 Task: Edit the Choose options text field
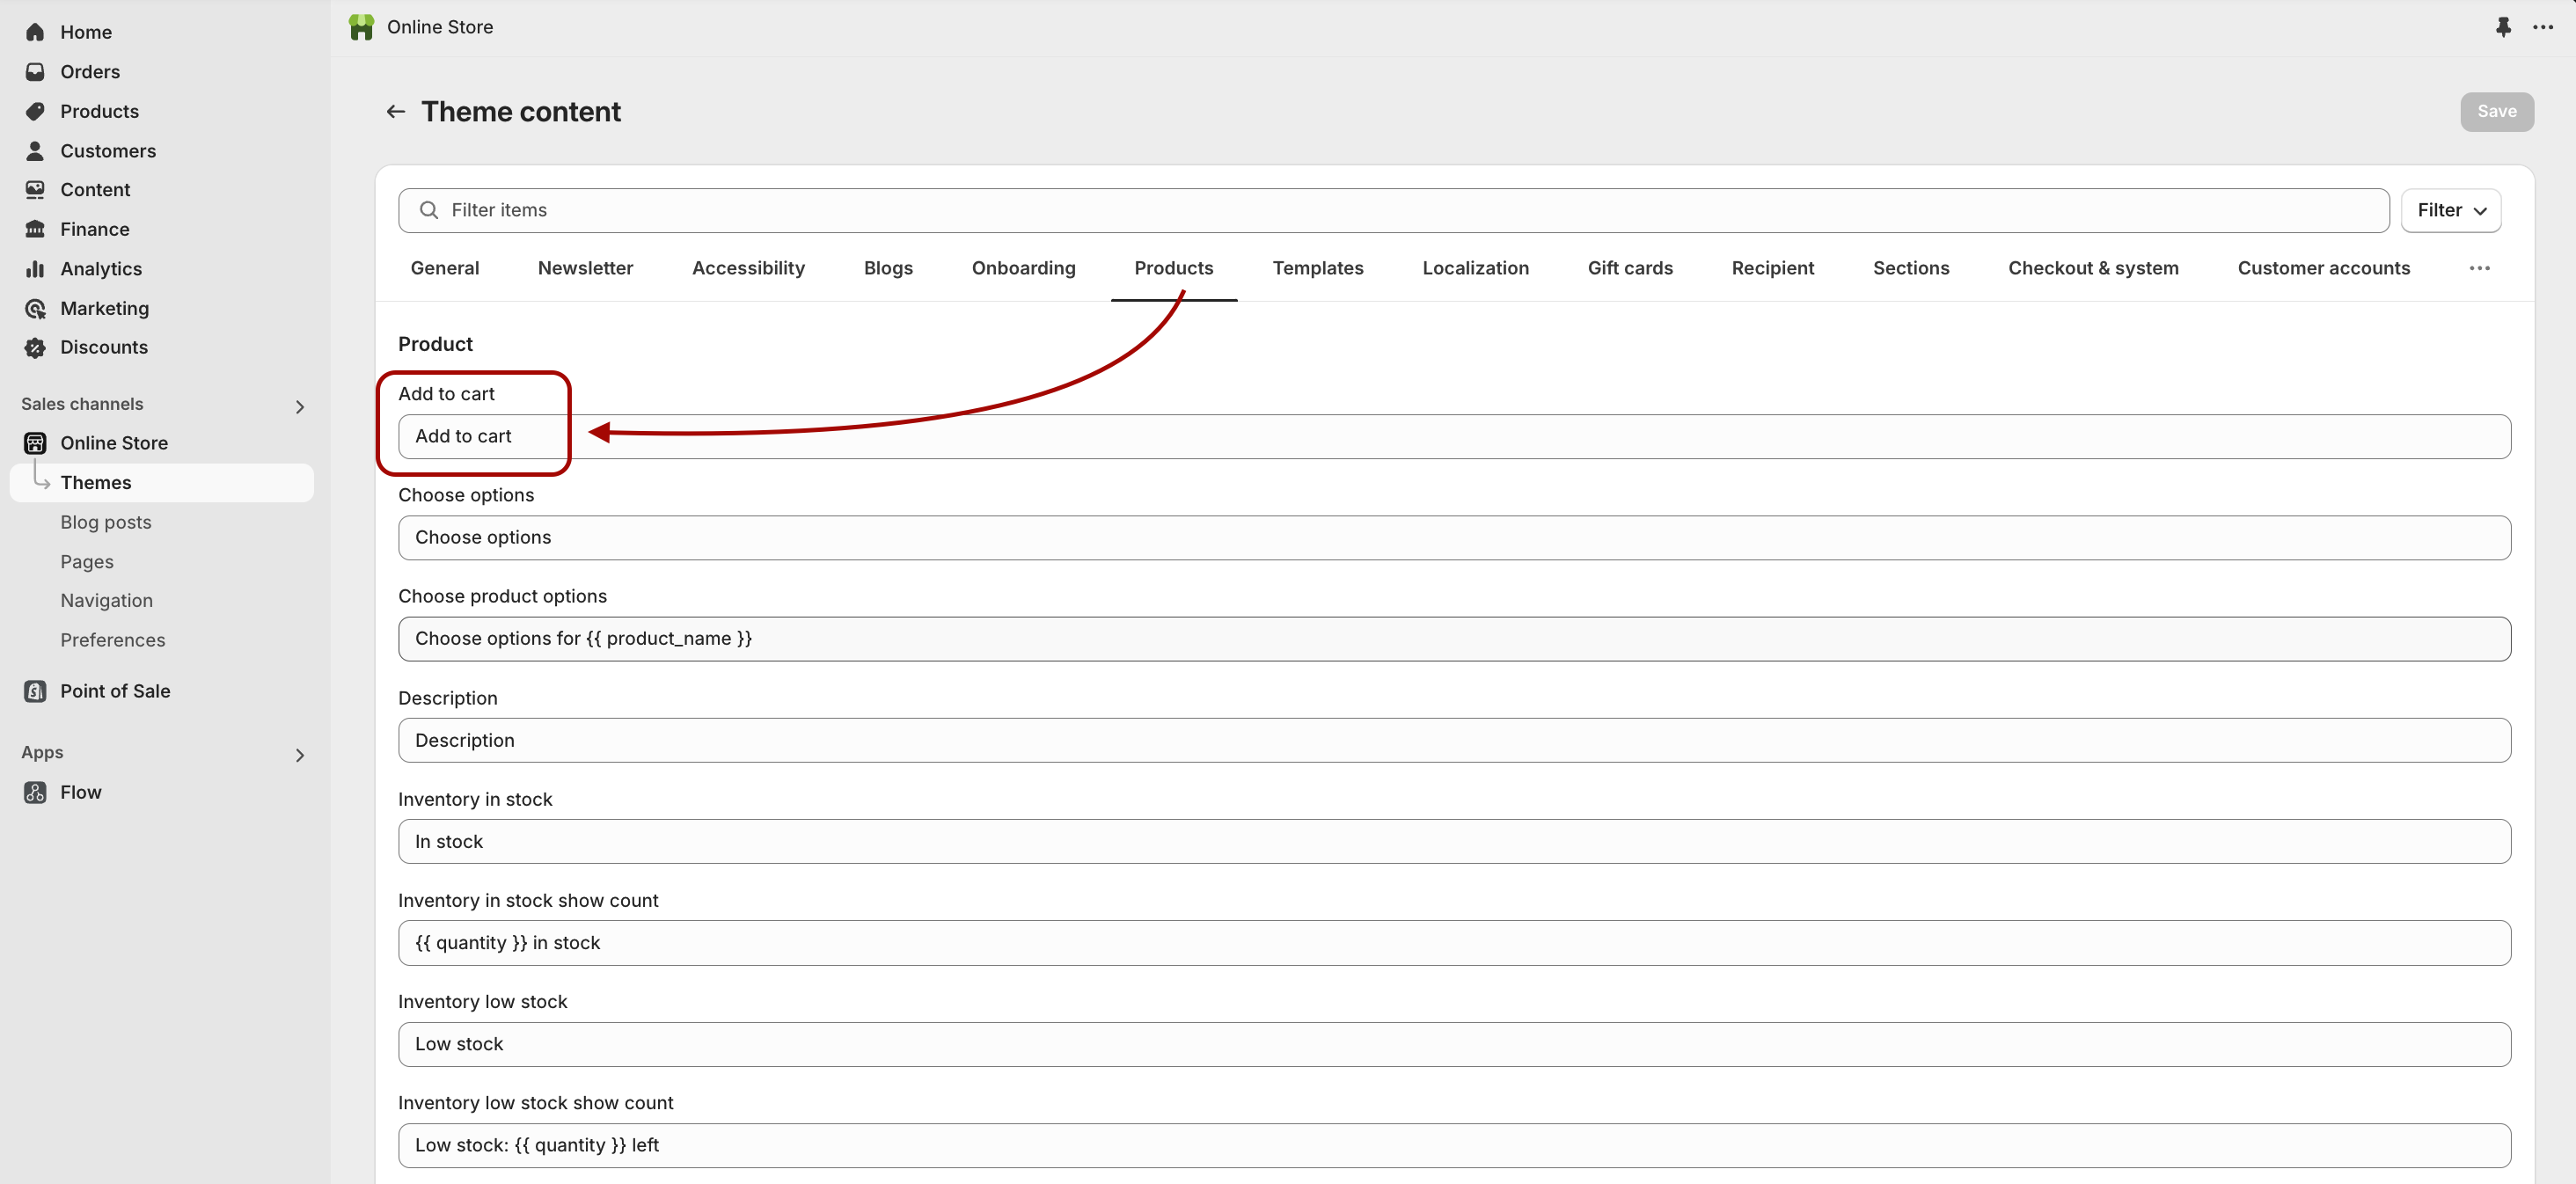(x=1454, y=537)
